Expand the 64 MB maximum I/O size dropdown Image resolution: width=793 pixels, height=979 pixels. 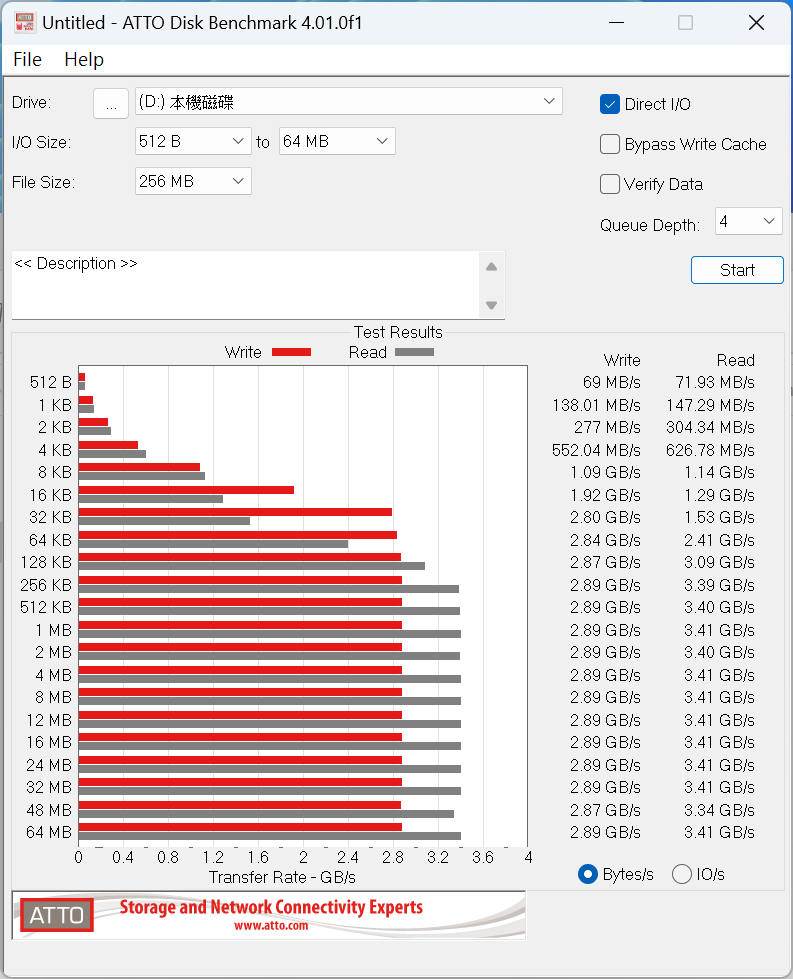point(337,142)
